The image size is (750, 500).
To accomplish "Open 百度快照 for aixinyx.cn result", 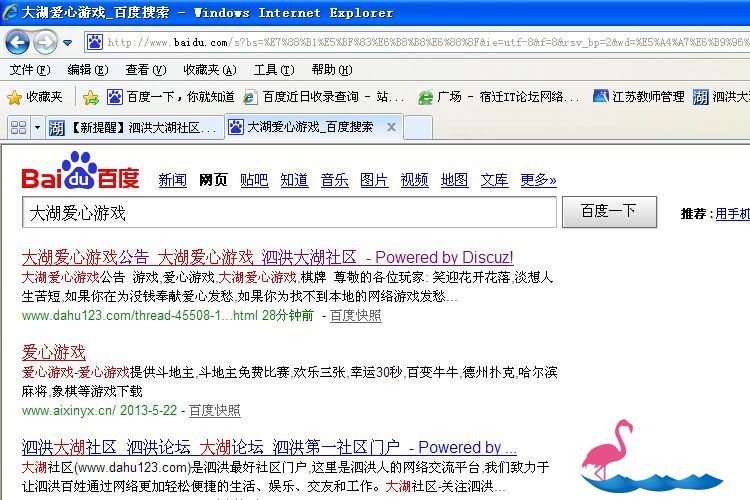I will pos(214,411).
